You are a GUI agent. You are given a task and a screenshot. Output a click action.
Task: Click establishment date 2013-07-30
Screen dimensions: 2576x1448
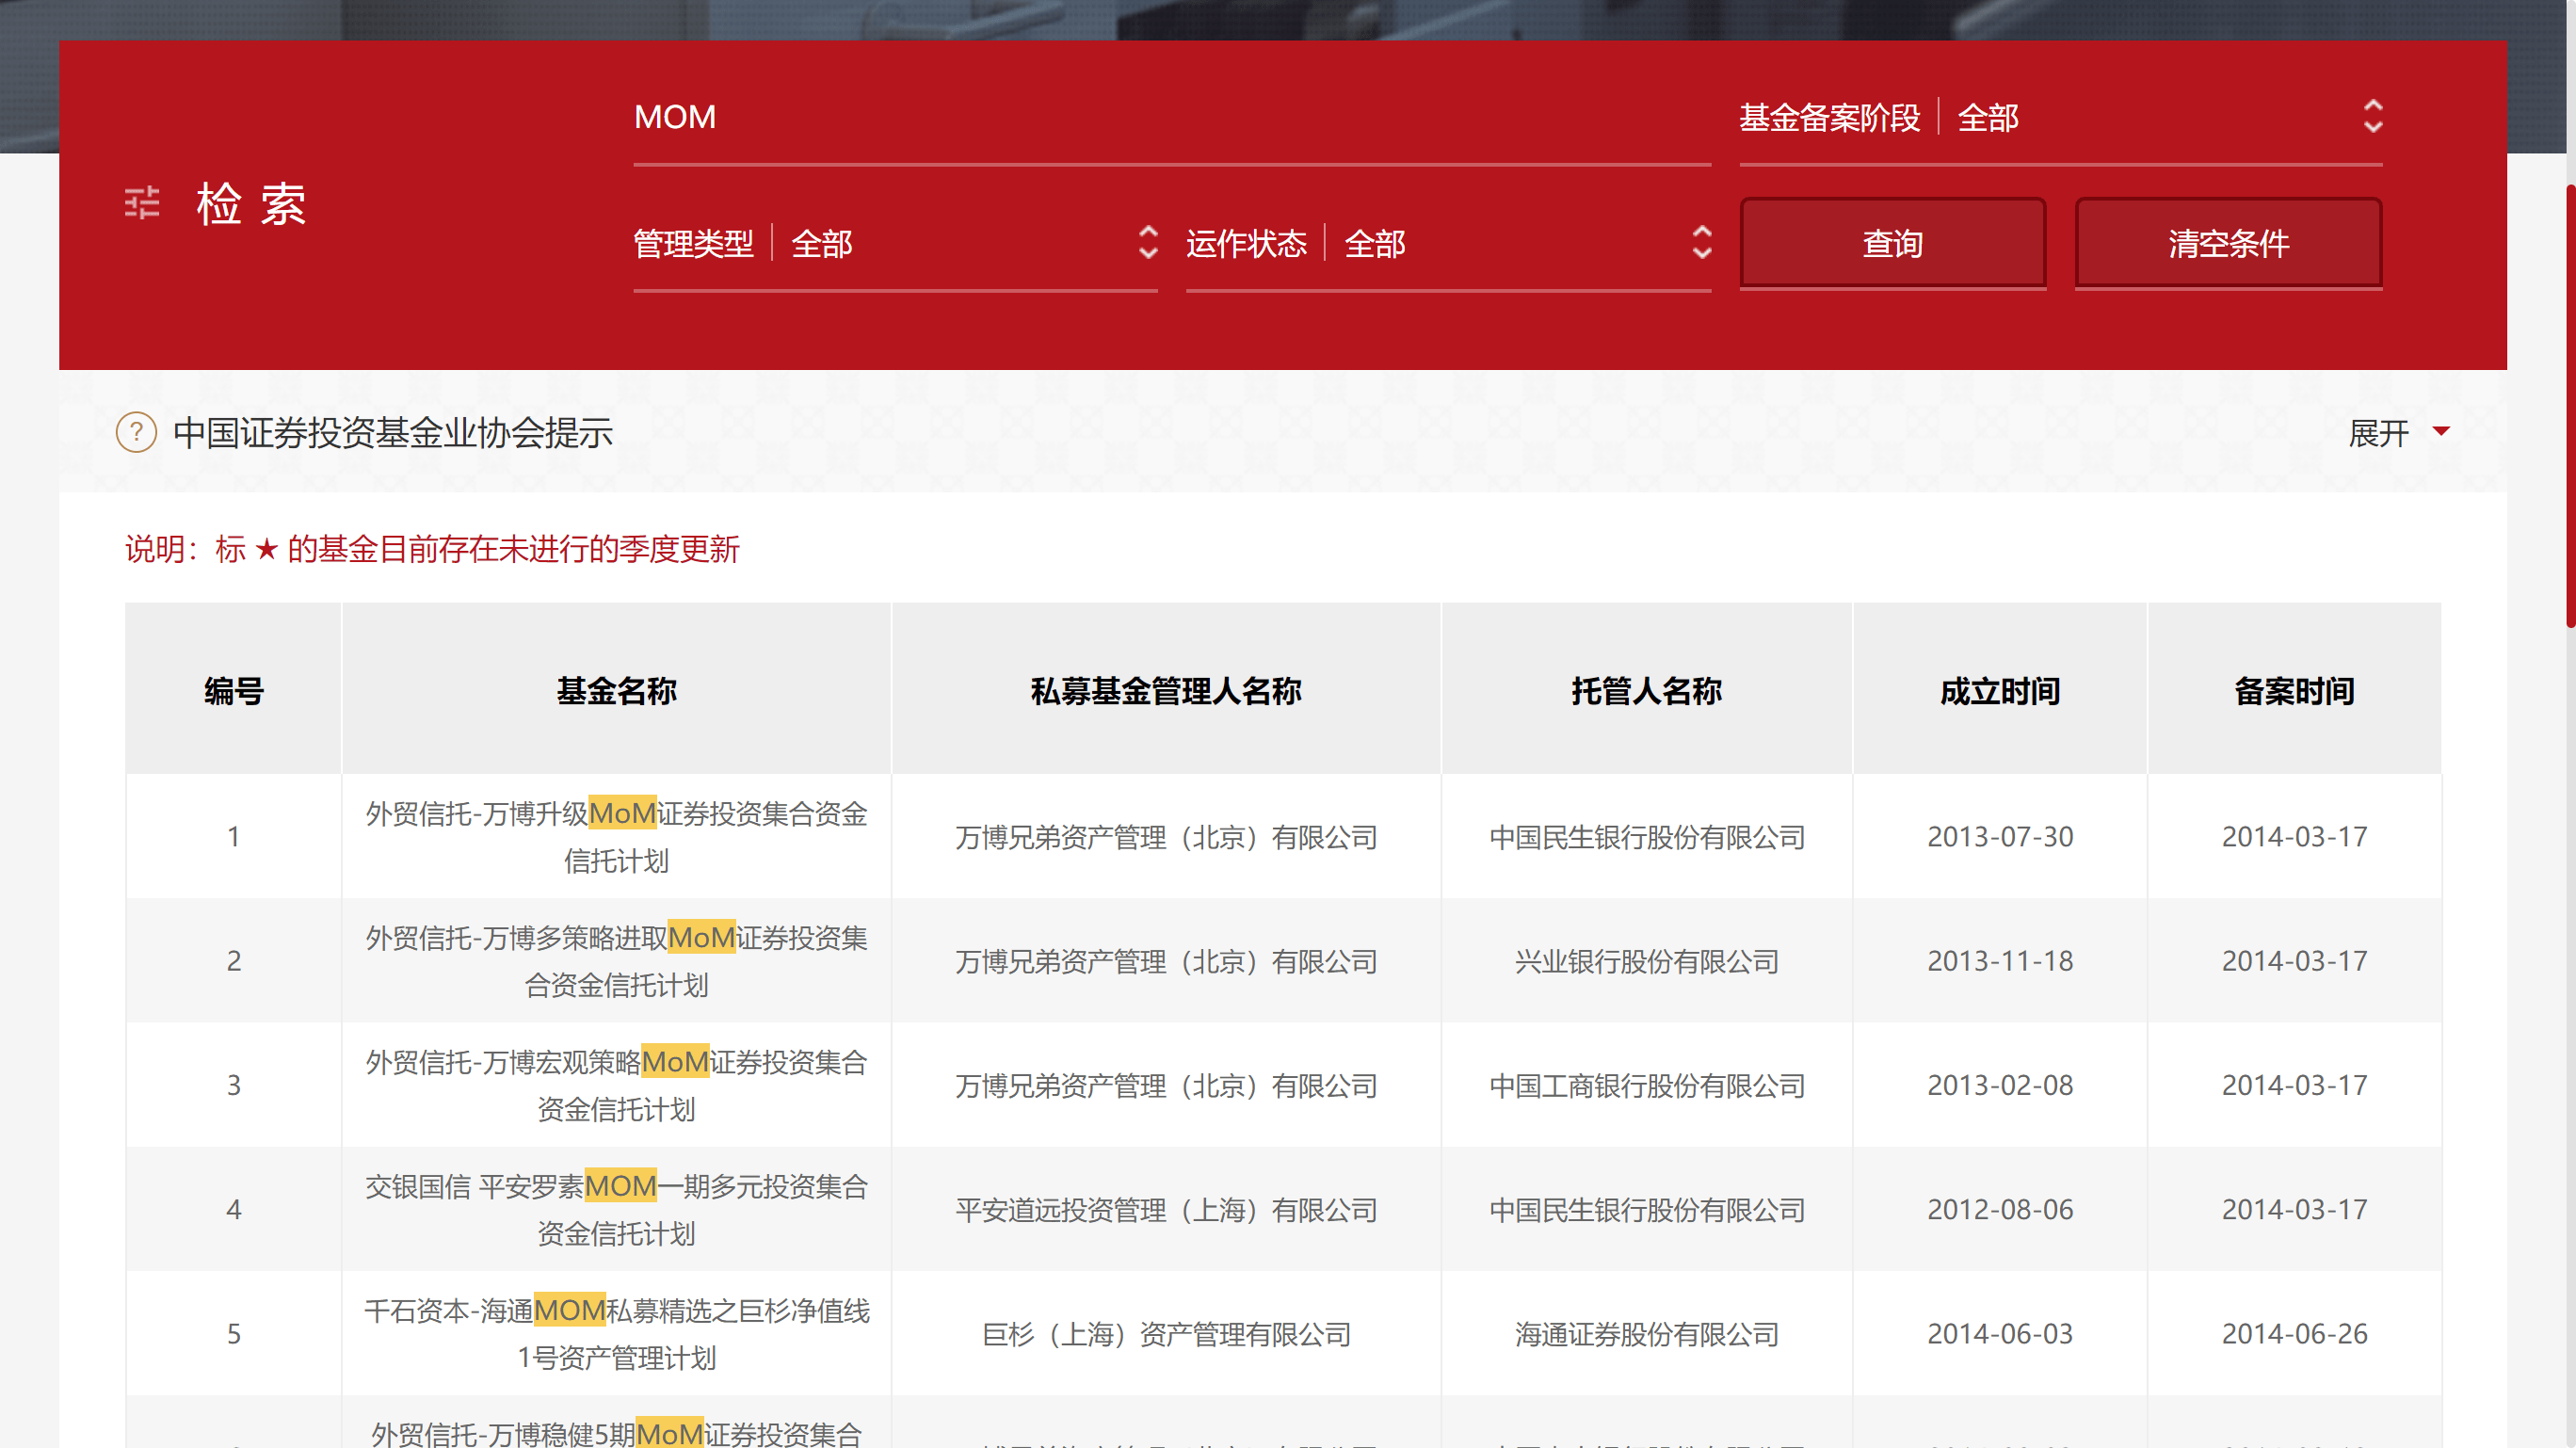pos(2000,836)
